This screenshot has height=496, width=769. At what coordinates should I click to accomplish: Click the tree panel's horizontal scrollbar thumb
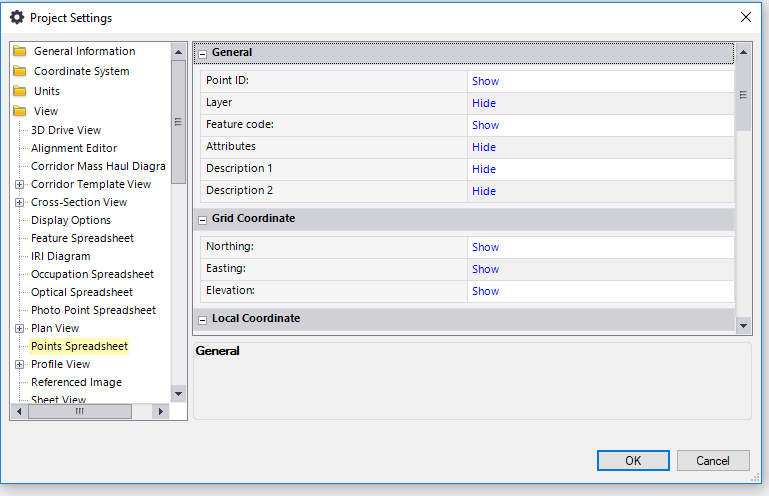(80, 411)
